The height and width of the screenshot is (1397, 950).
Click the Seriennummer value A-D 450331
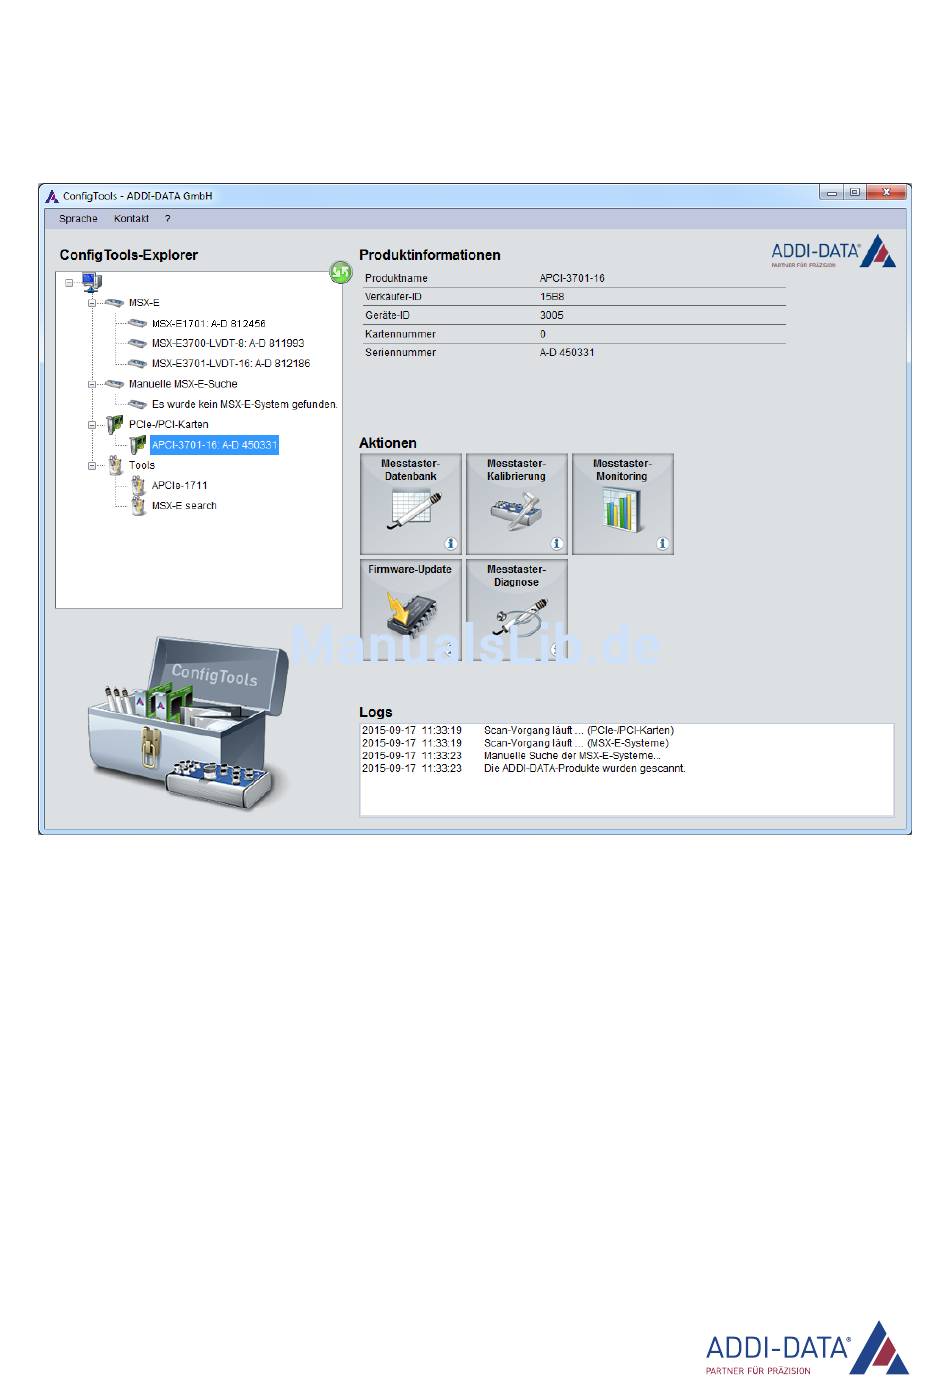point(567,352)
